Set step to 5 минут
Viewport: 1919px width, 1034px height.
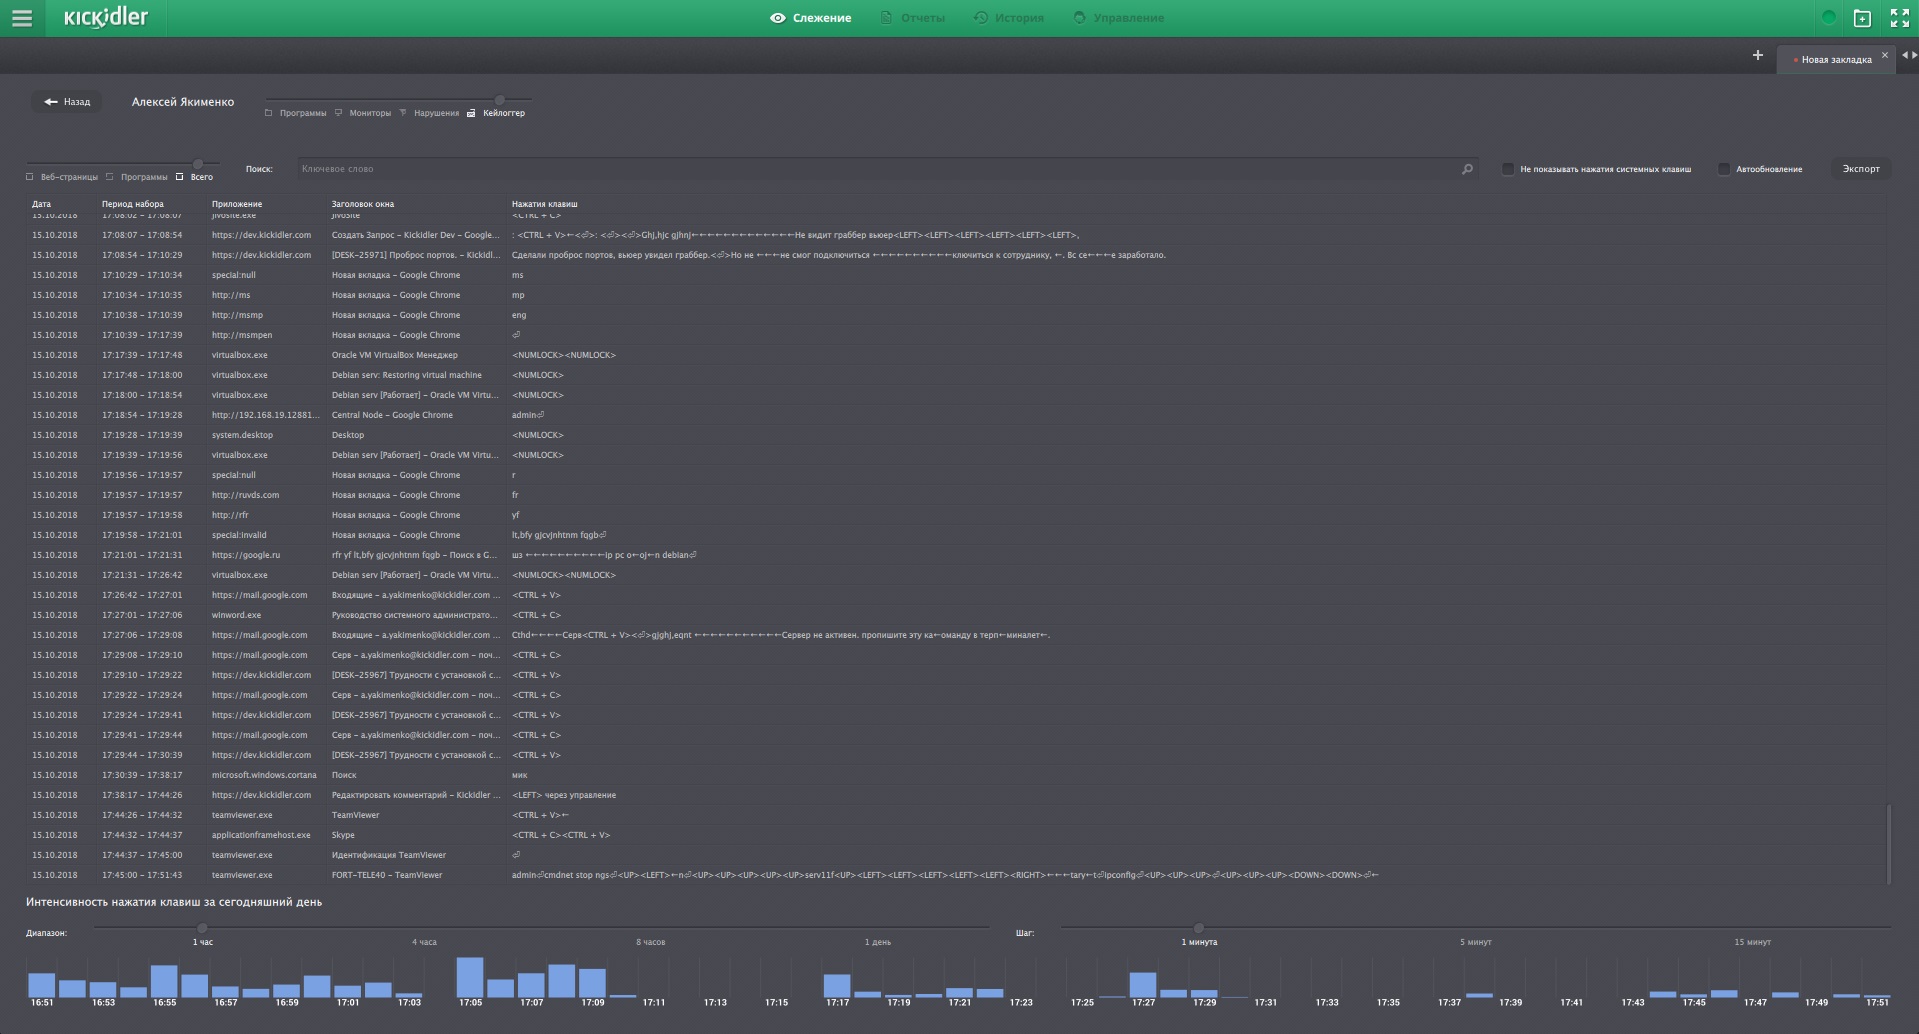click(x=1475, y=942)
